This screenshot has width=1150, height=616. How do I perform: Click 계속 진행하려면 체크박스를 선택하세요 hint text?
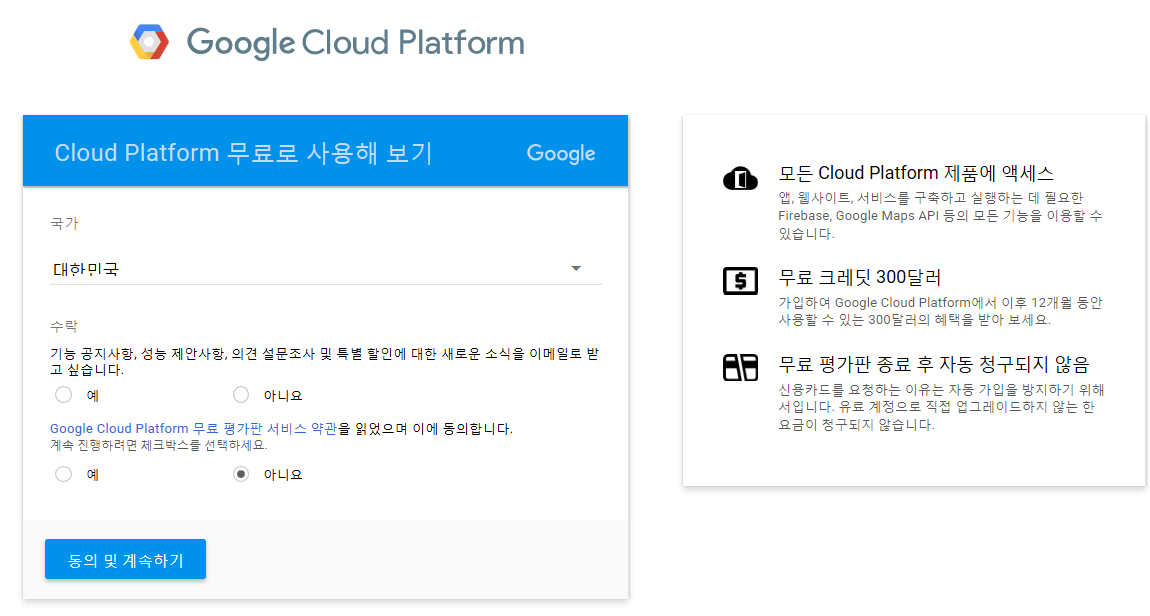[158, 445]
